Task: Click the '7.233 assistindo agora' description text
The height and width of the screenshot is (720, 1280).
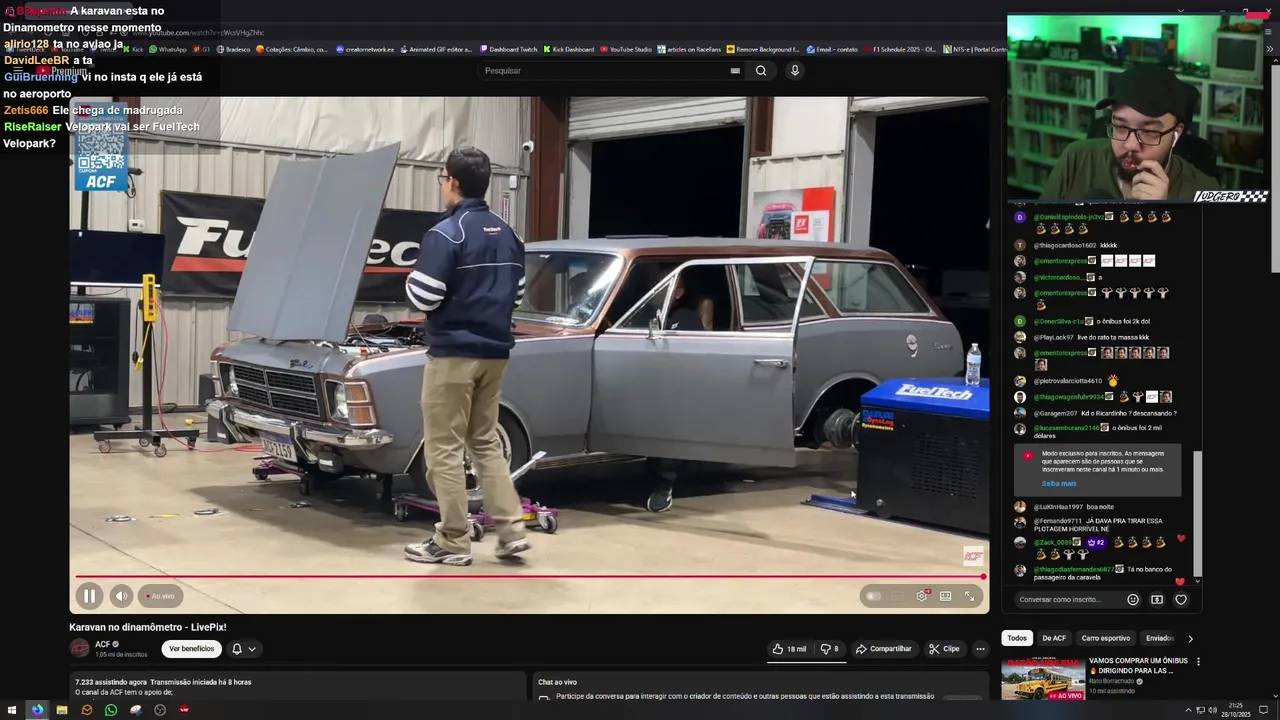Action: pyautogui.click(x=111, y=682)
